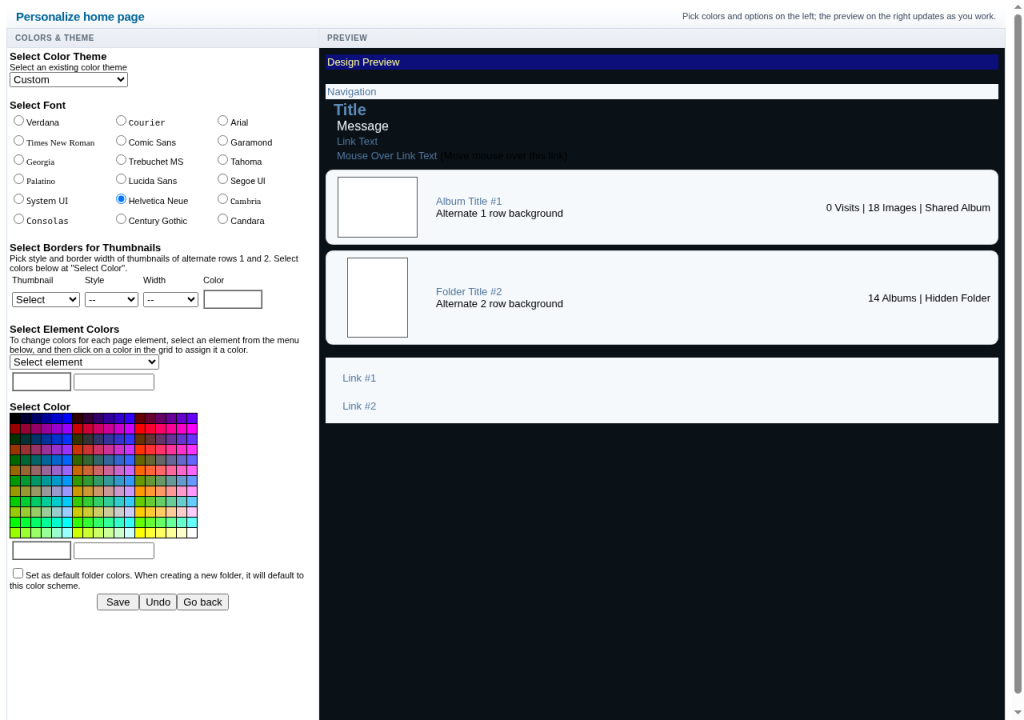Pick the white swatch in grid's bottom-right corner
Screen dimensions: 1024x720
(192, 533)
